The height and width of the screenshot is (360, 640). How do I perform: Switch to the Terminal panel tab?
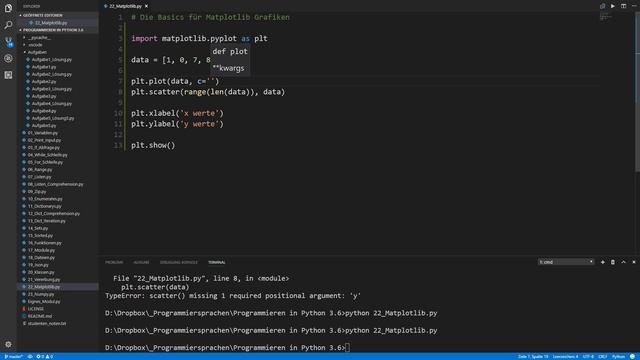tap(216, 262)
